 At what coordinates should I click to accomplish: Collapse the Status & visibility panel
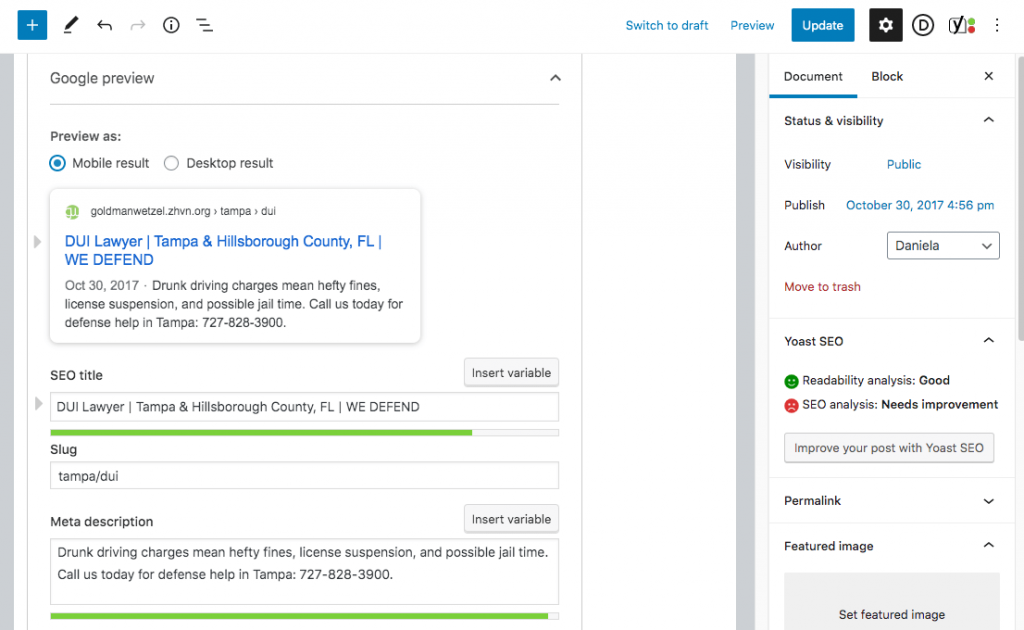[x=989, y=120]
